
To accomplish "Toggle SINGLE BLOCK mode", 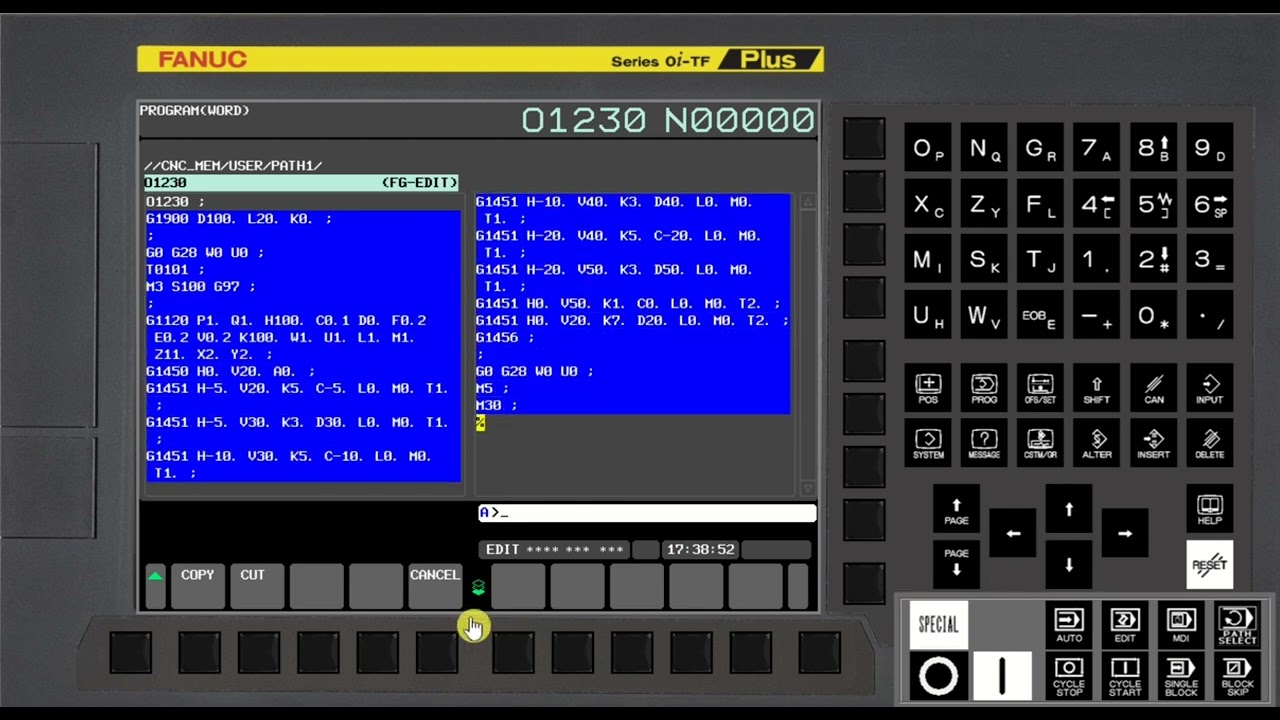I will tap(1181, 676).
